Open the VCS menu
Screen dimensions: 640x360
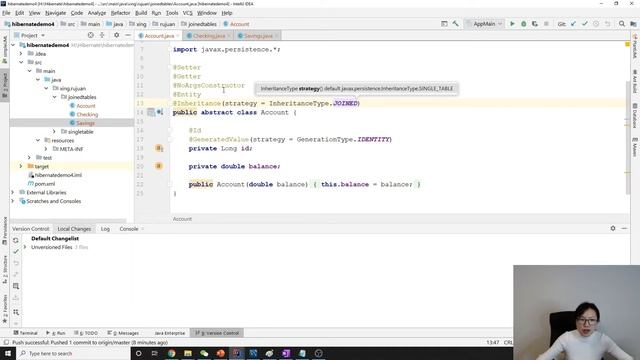coord(187,13)
